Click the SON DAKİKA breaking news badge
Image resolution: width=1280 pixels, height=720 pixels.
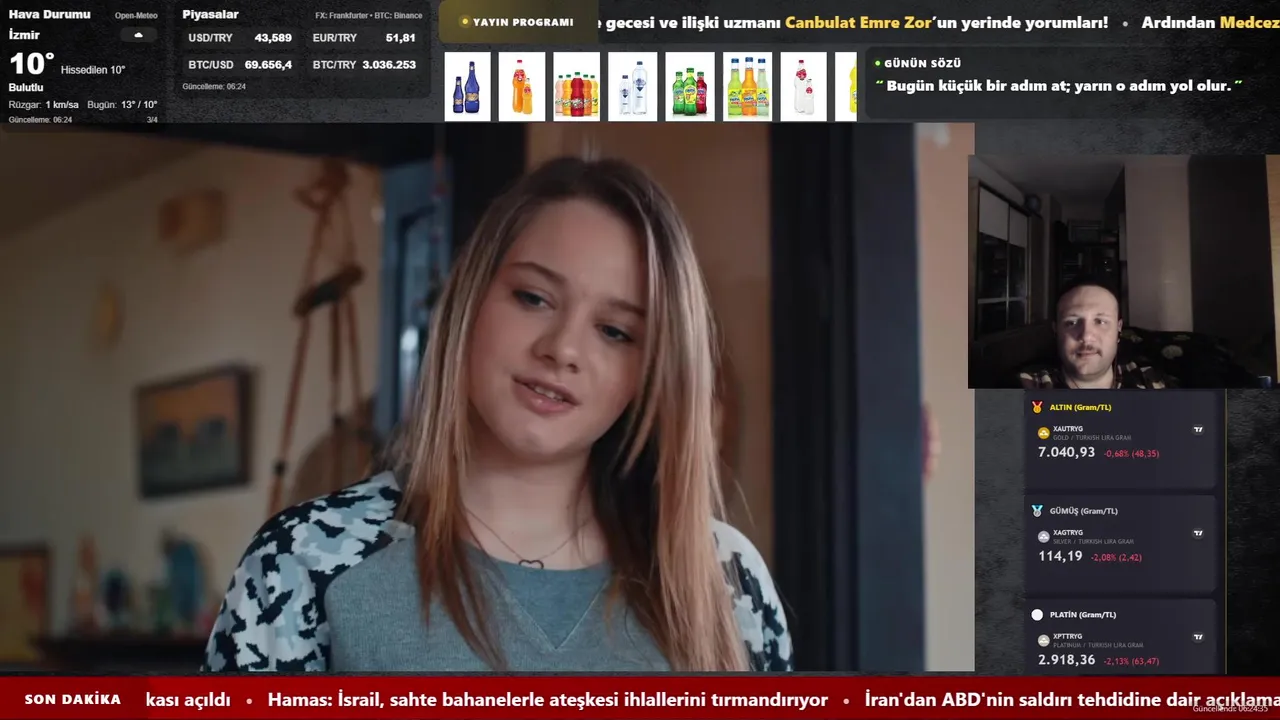[x=73, y=700]
